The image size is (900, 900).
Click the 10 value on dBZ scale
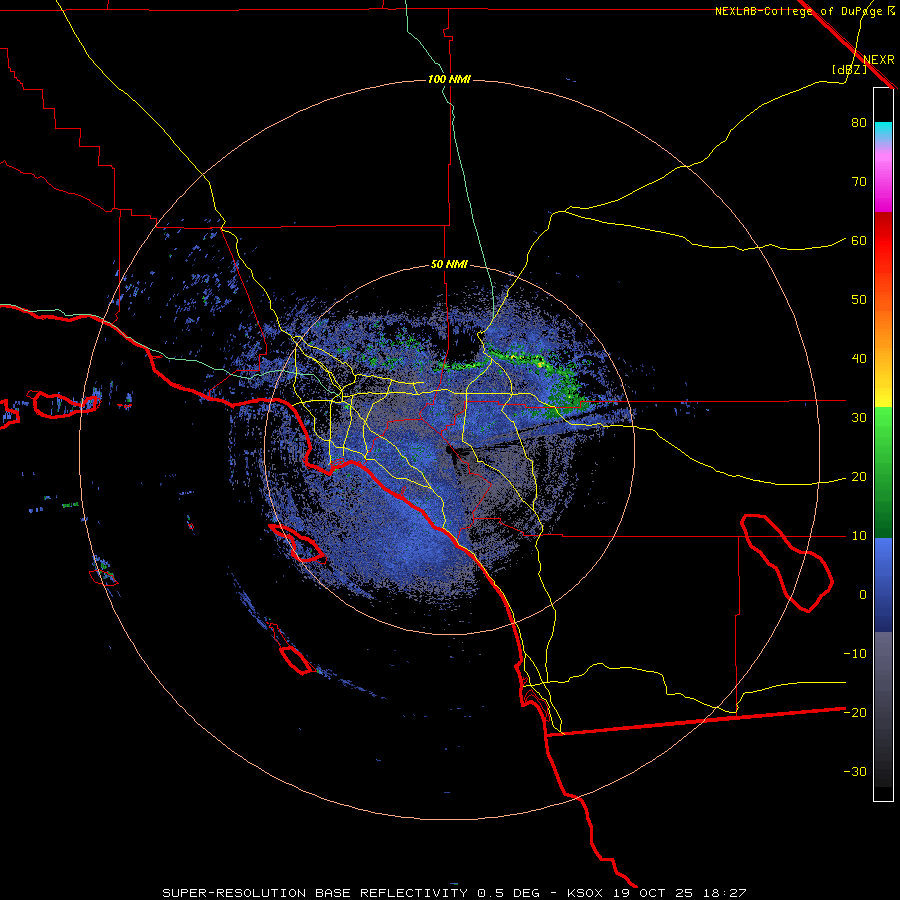coord(859,536)
